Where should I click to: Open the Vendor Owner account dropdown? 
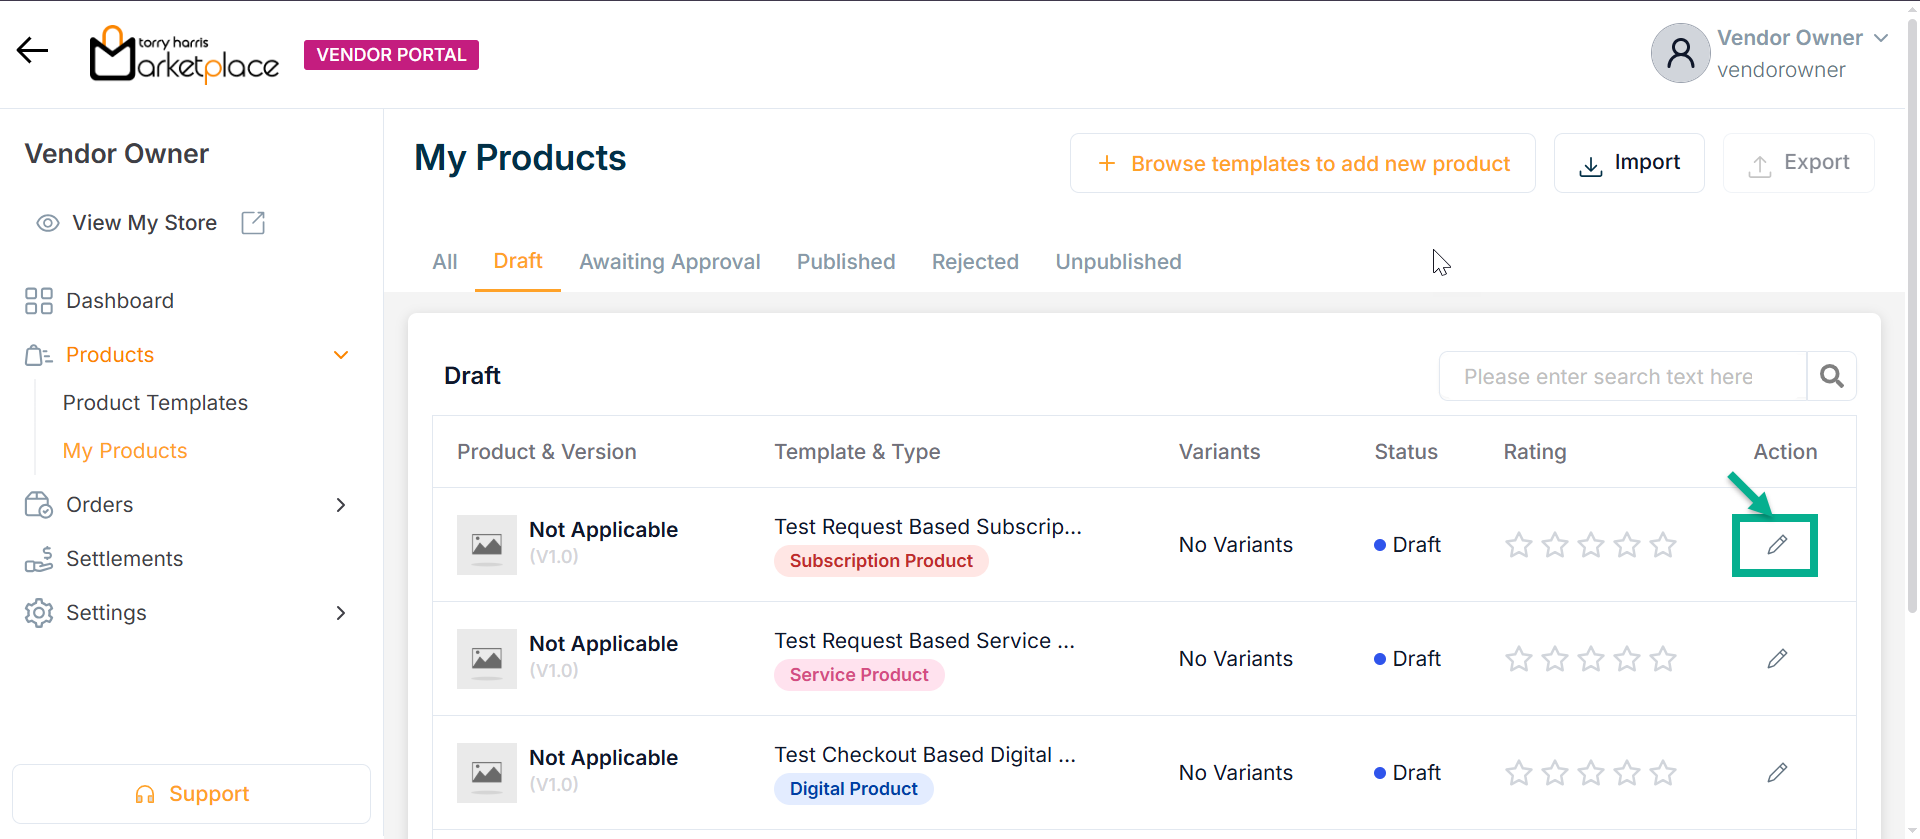tap(1880, 38)
